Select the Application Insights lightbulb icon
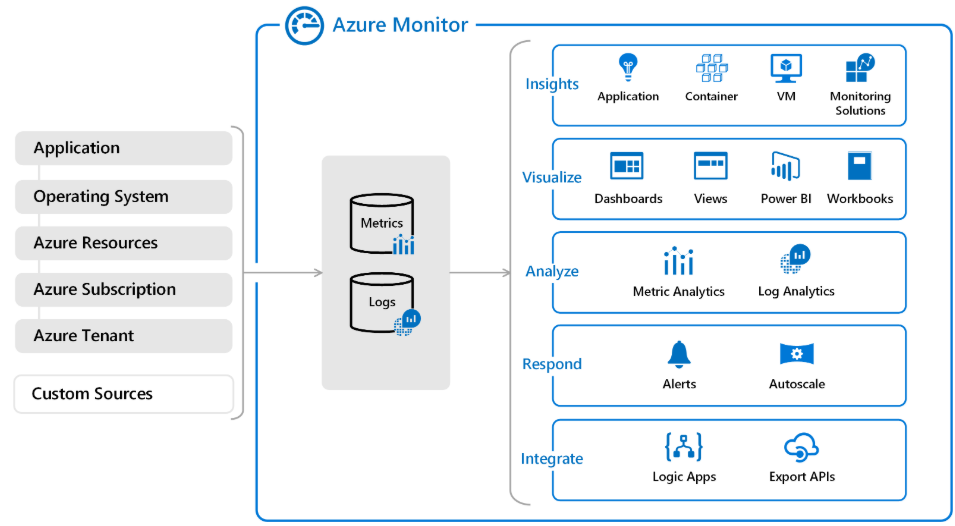 628,68
